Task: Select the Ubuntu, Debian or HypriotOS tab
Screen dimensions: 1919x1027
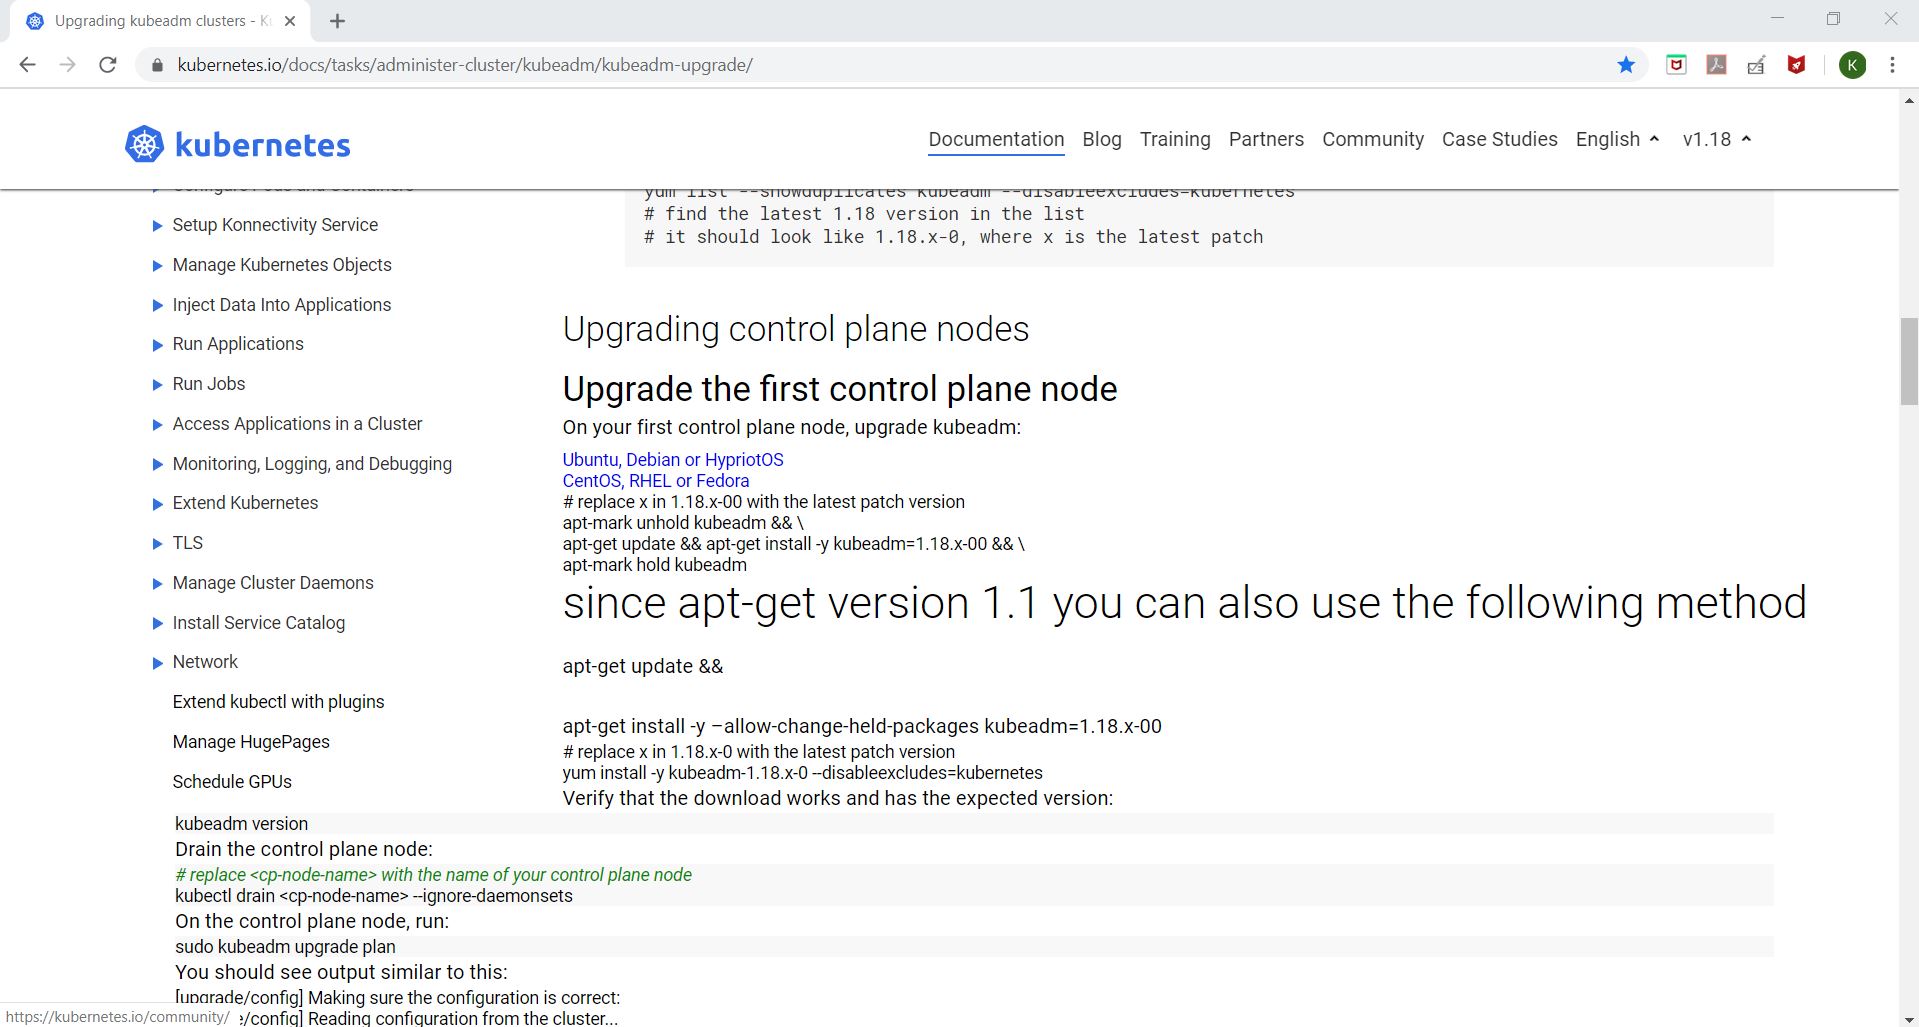Action: click(x=673, y=460)
